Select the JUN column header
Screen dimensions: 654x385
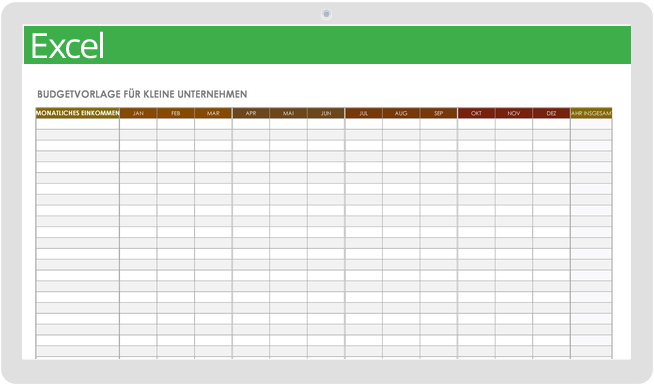(326, 113)
